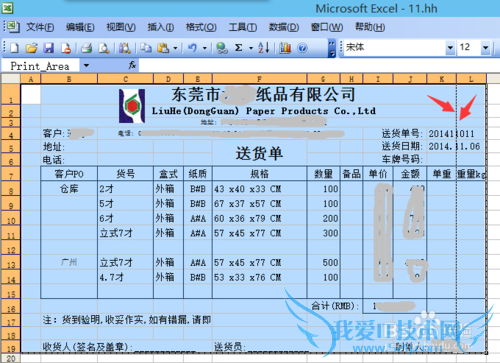Viewport: 500px width, 363px height.
Task: Click the 合计(RMB): cell
Action: (x=335, y=306)
